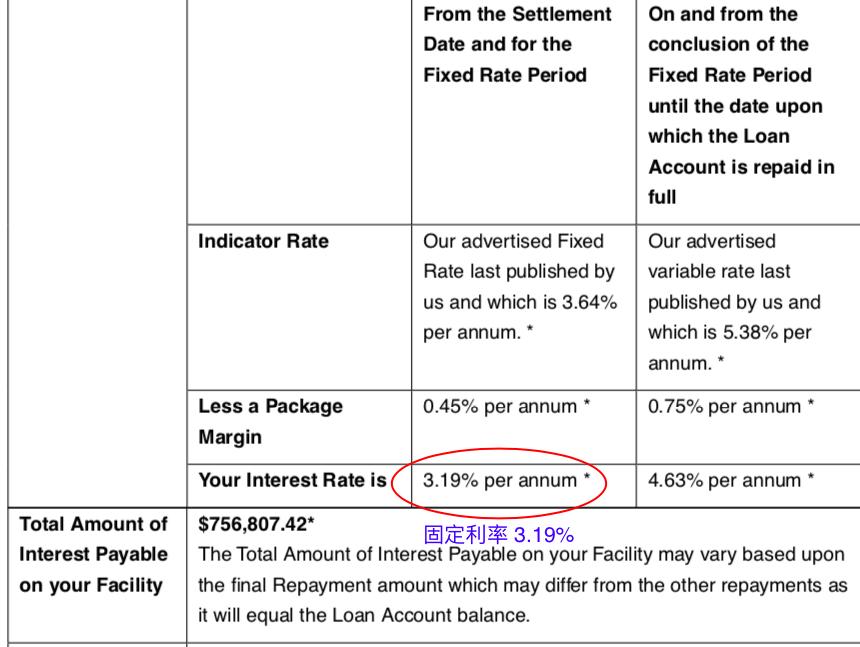Screen dimensions: 860x647
Task: Select the final Repayment amount phrase
Action: point(327,585)
